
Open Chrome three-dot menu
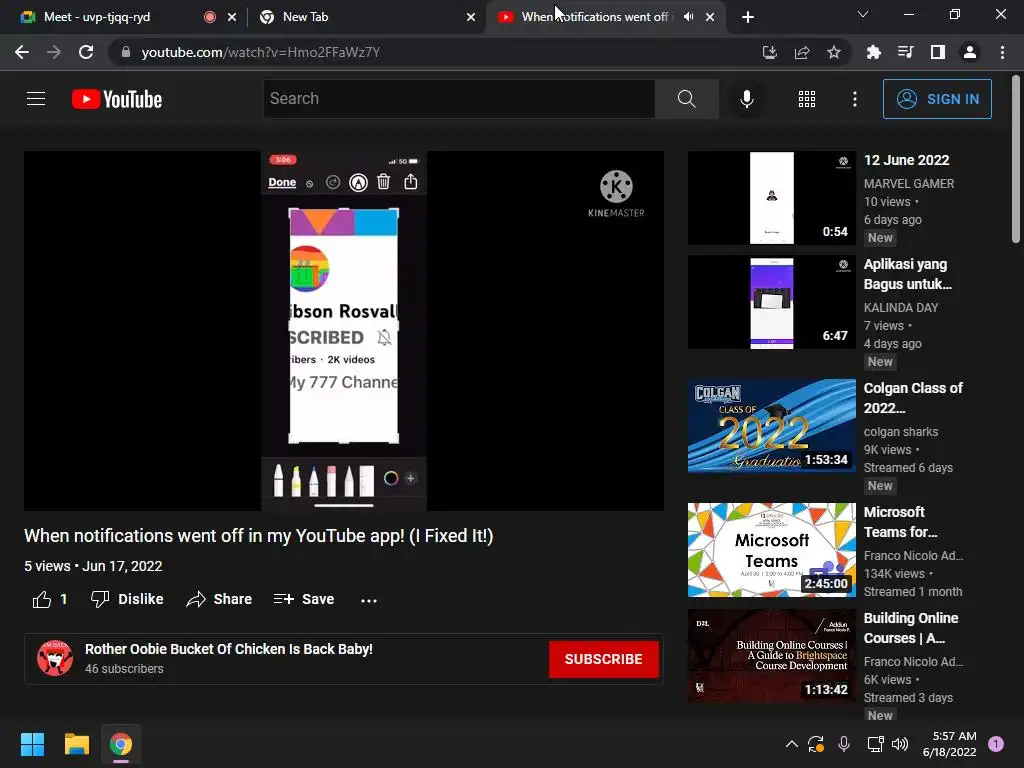click(x=1002, y=52)
